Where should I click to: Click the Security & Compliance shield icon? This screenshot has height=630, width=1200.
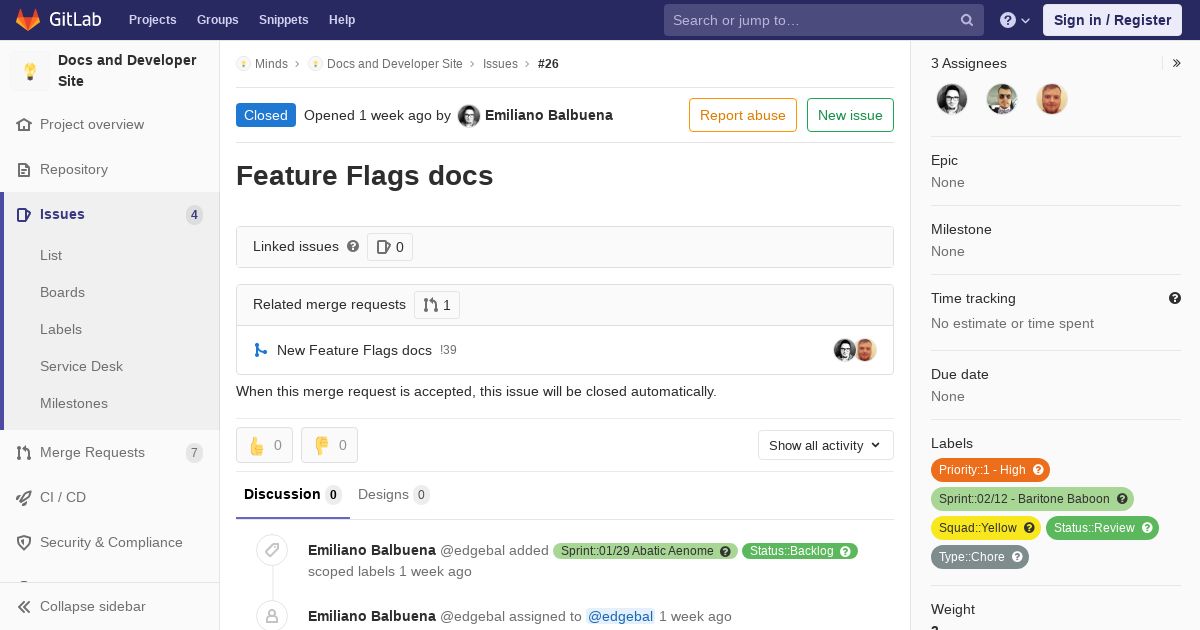24,543
